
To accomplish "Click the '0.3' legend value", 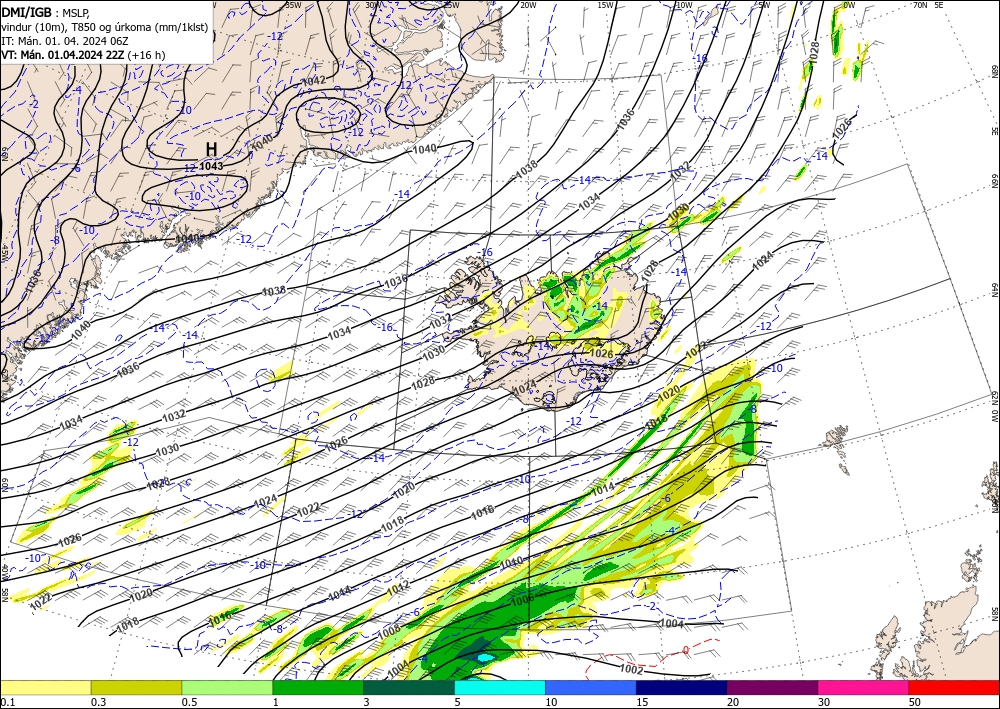I will pyautogui.click(x=98, y=702).
